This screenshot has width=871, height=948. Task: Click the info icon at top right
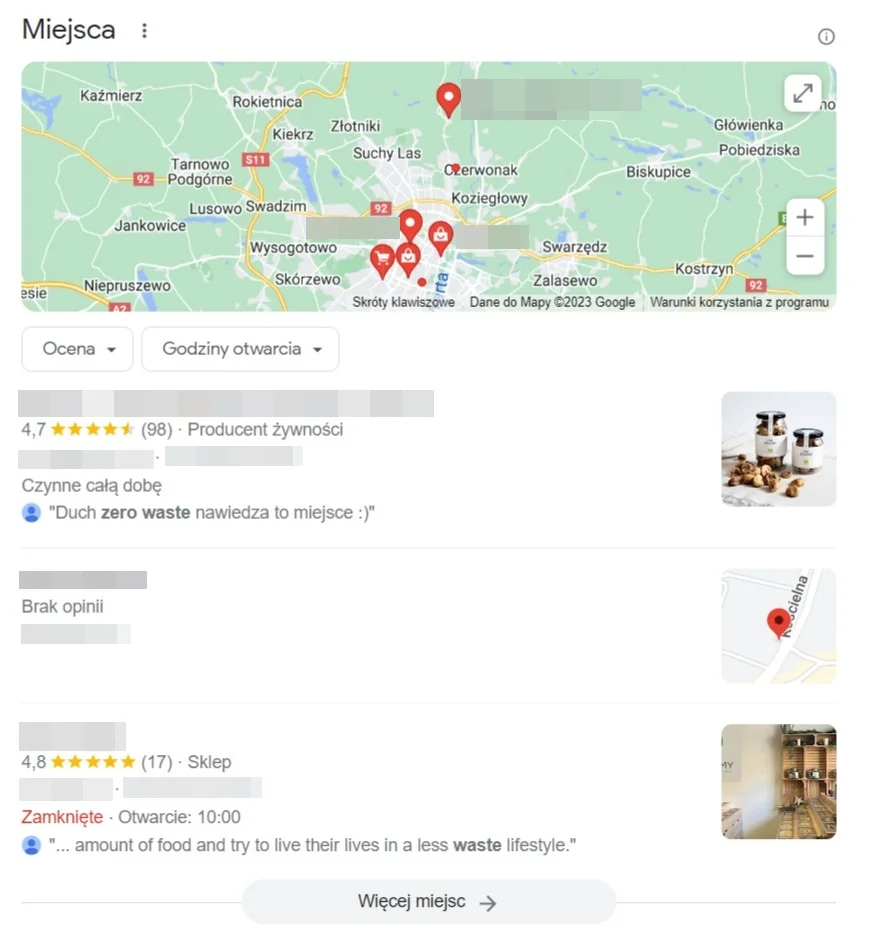[826, 37]
